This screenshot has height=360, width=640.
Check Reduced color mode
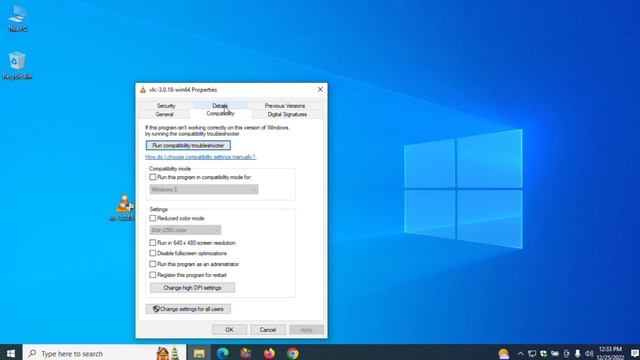coord(153,218)
